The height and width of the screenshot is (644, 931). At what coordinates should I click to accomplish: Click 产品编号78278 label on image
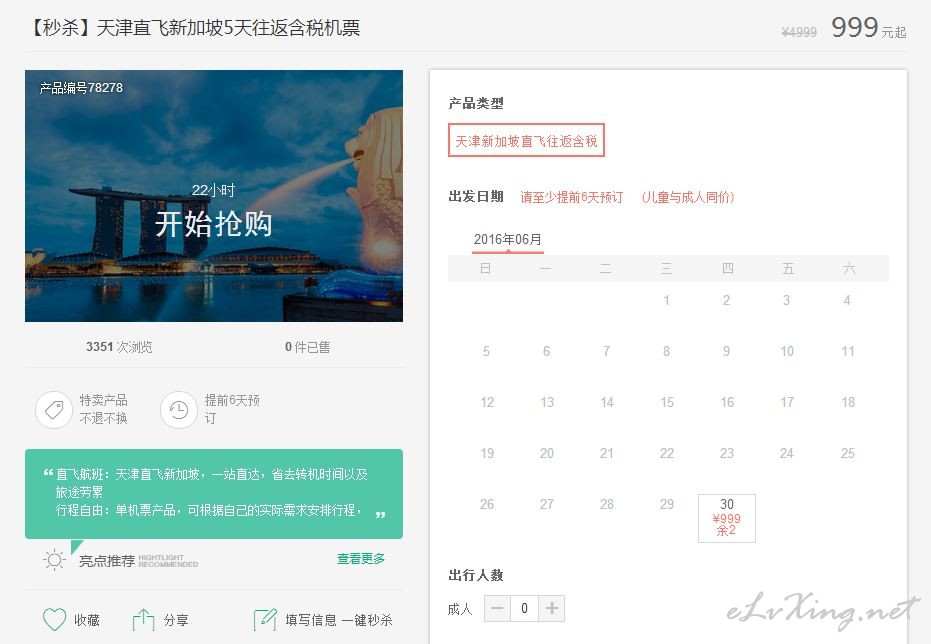[x=81, y=88]
